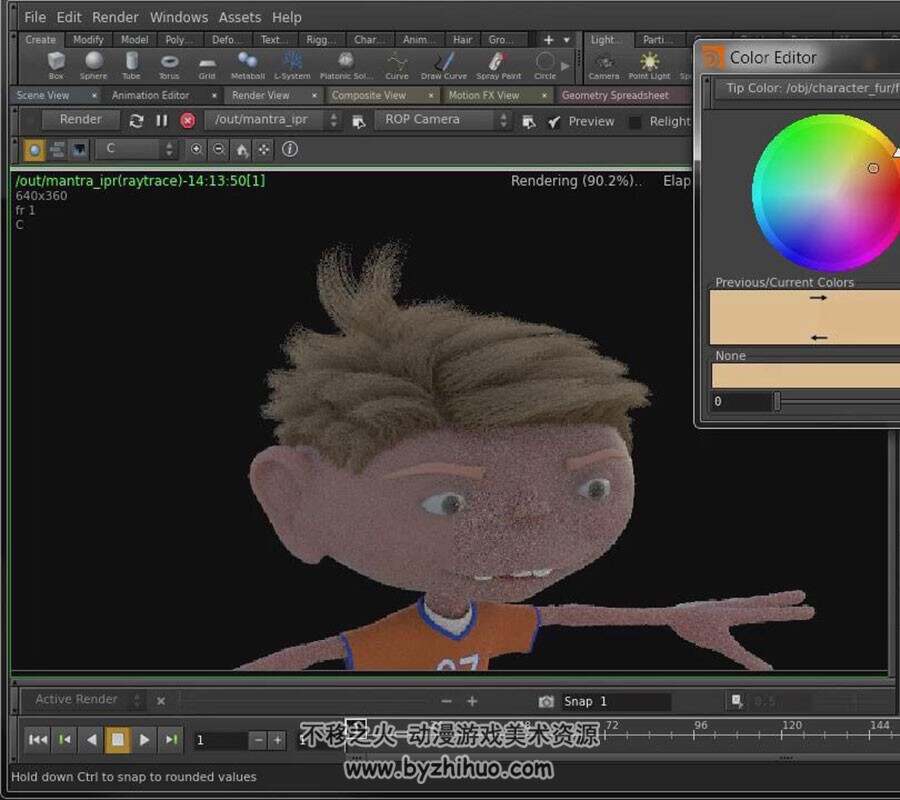Image resolution: width=900 pixels, height=800 pixels.
Task: Close the Render View tab
Action: (x=315, y=95)
